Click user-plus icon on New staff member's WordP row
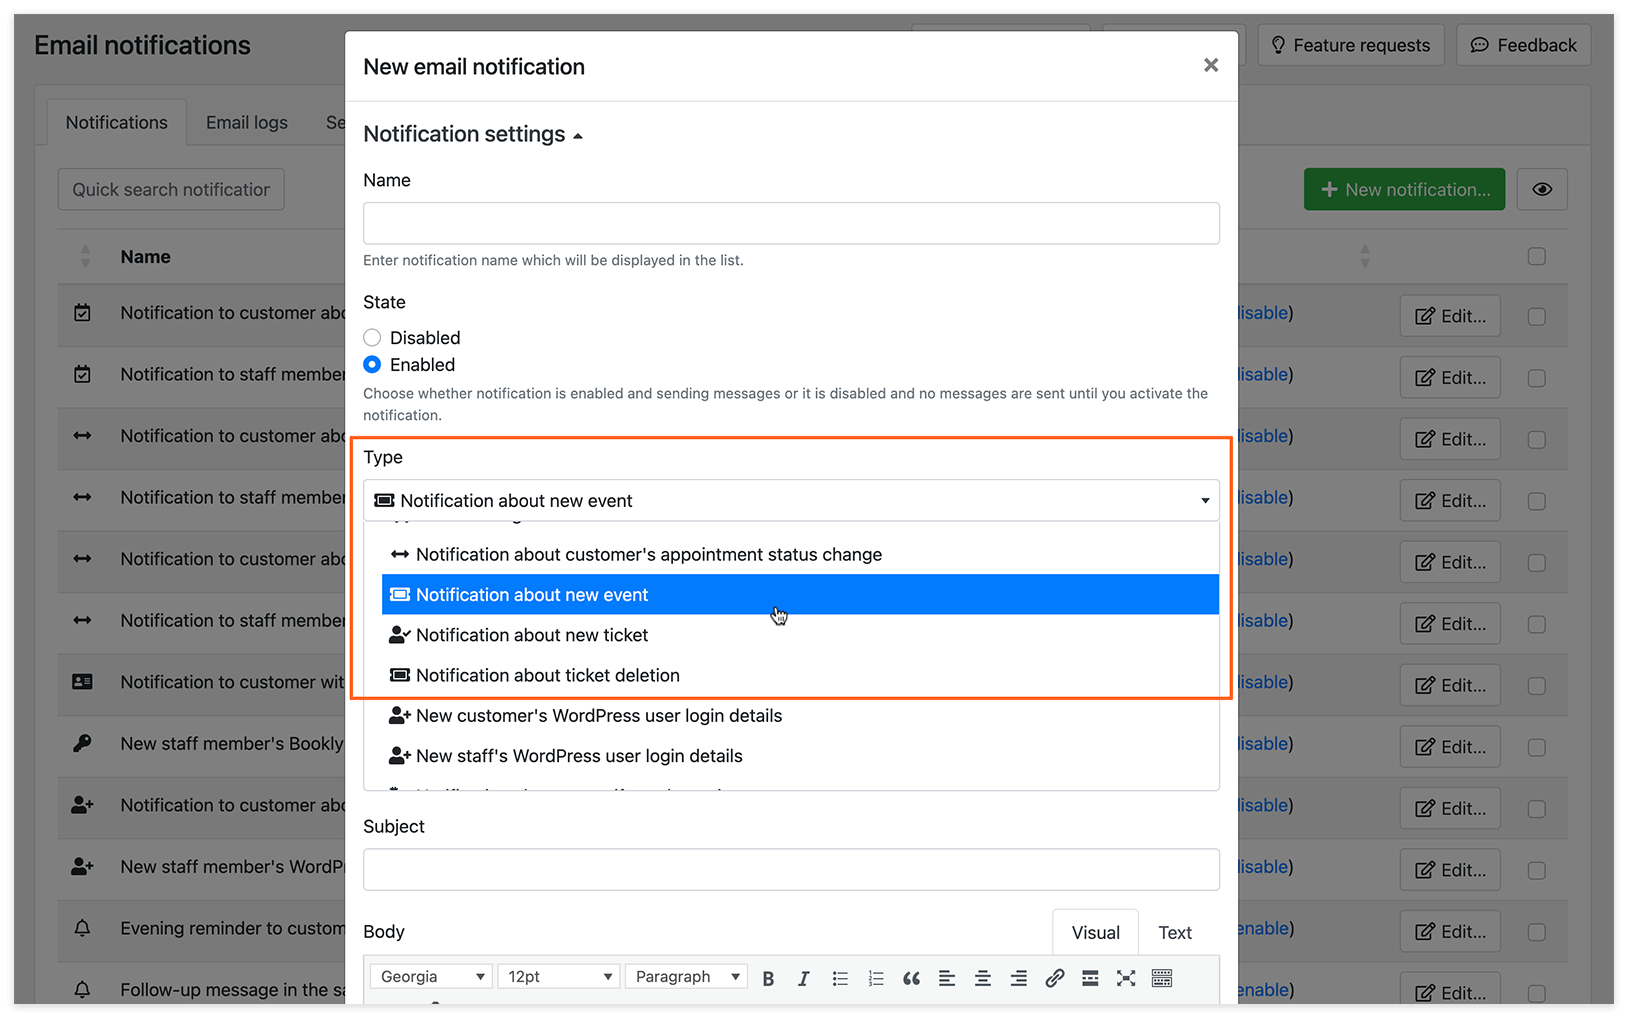The width and height of the screenshot is (1628, 1018). [x=82, y=866]
